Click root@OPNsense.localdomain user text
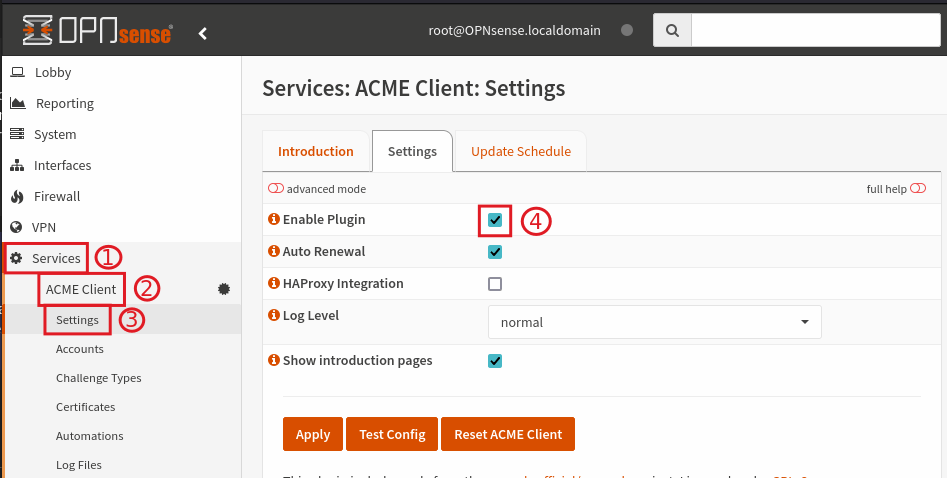 coord(515,30)
